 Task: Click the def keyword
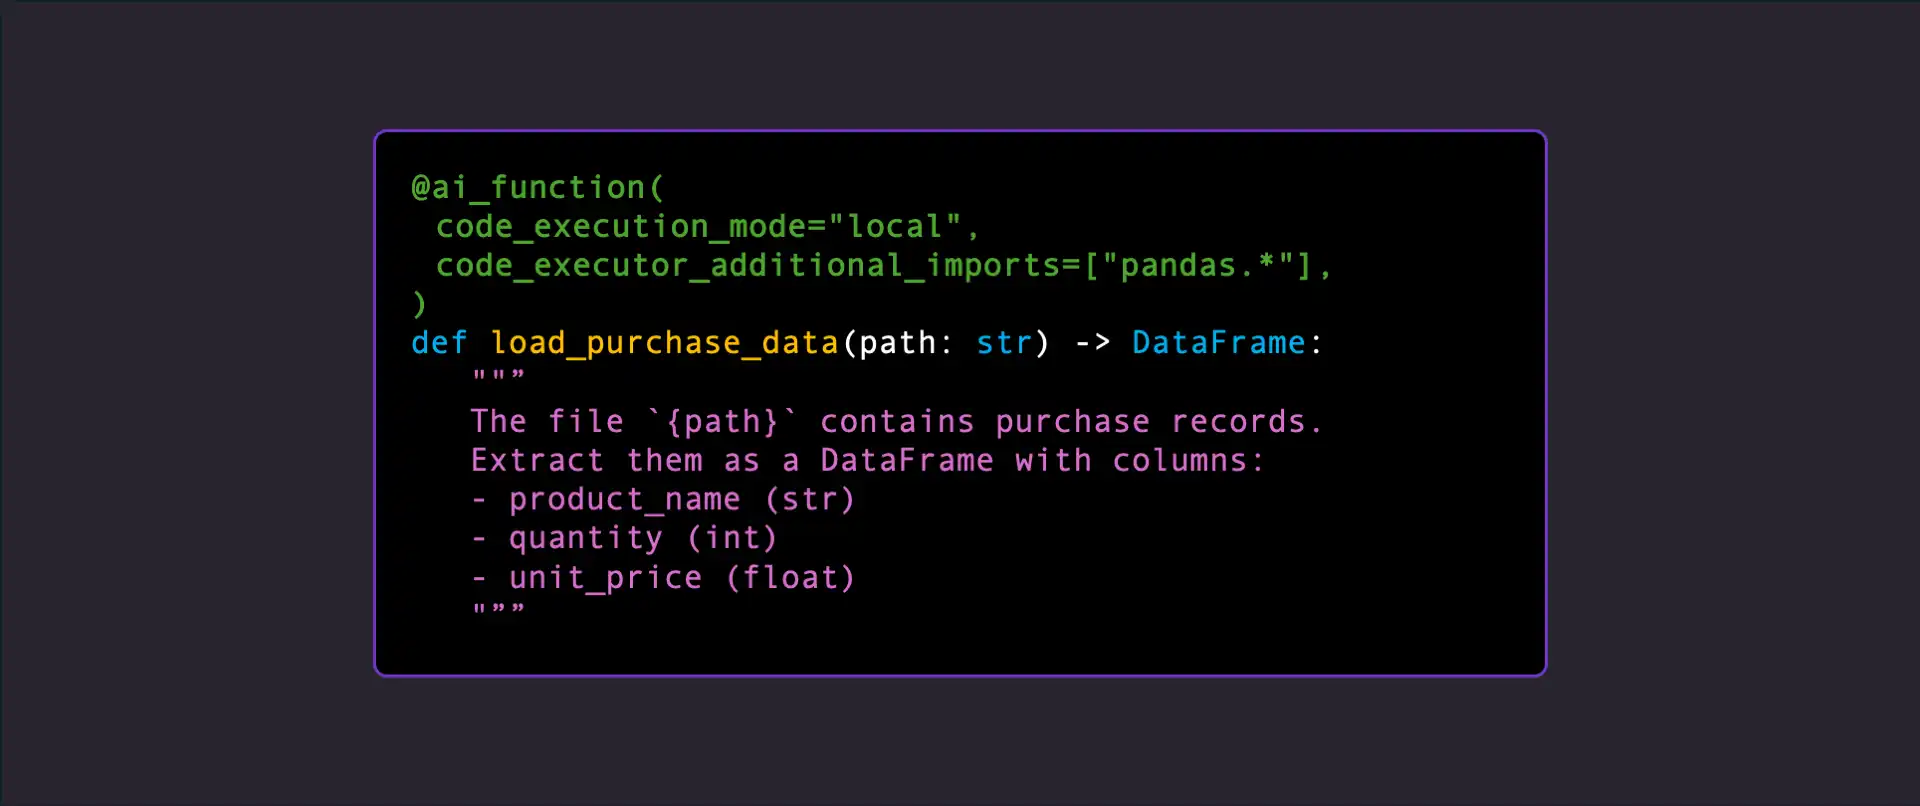click(439, 343)
